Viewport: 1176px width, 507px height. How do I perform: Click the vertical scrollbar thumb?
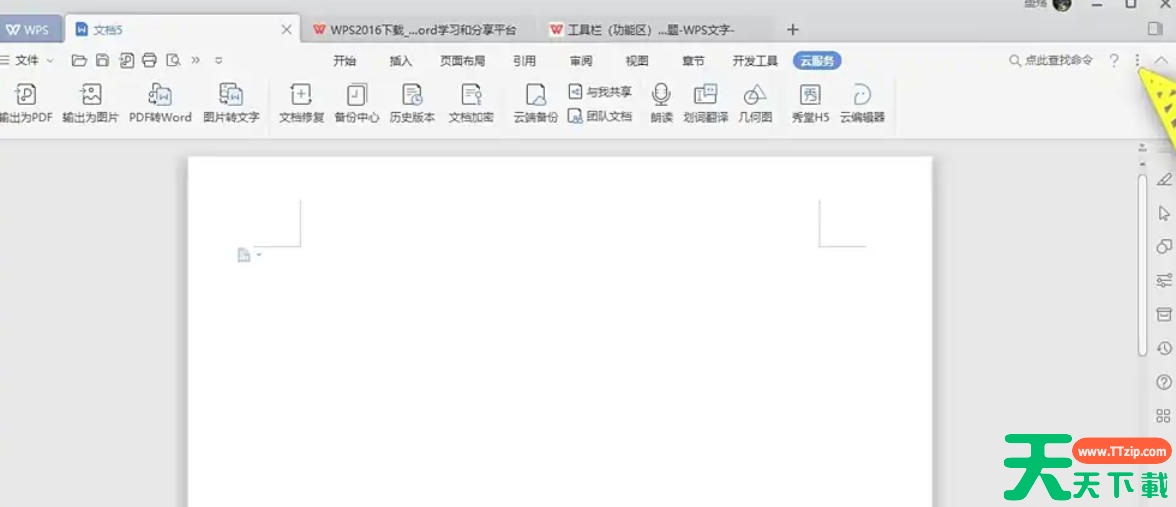pyautogui.click(x=1142, y=264)
